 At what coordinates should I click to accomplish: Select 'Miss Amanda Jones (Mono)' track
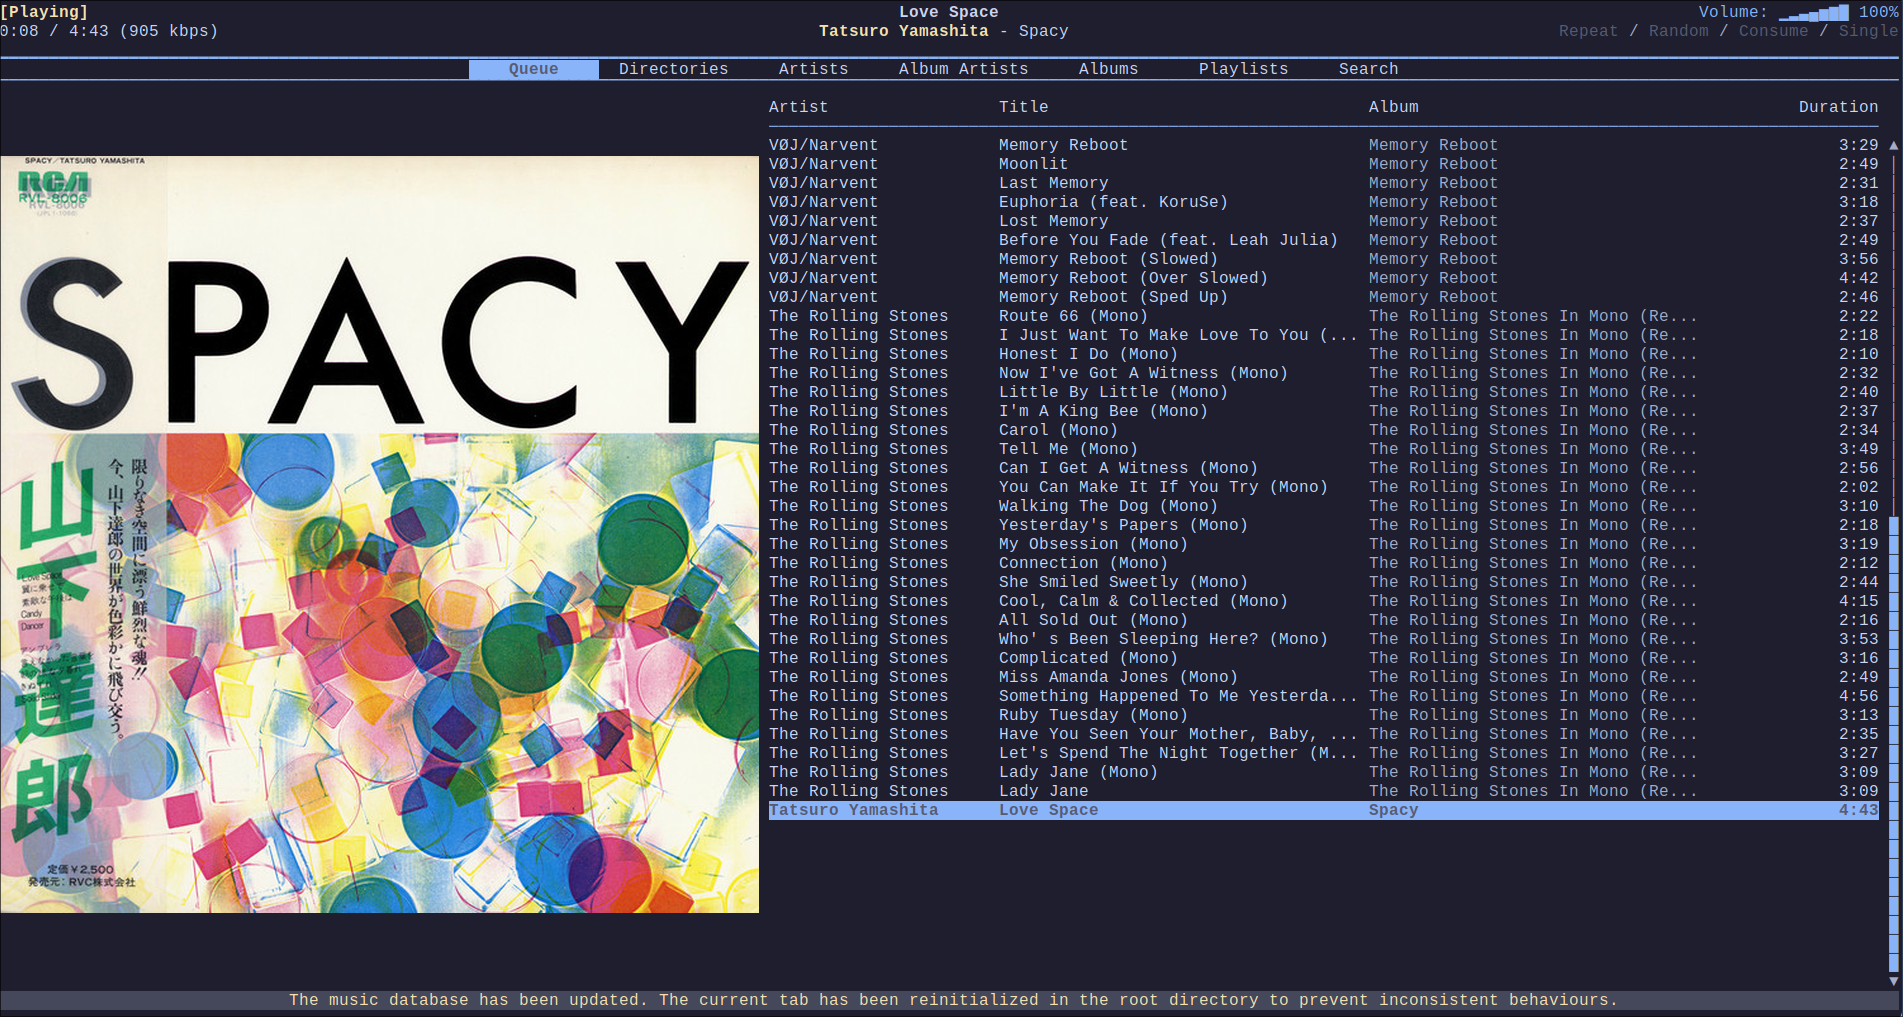pyautogui.click(x=1323, y=677)
